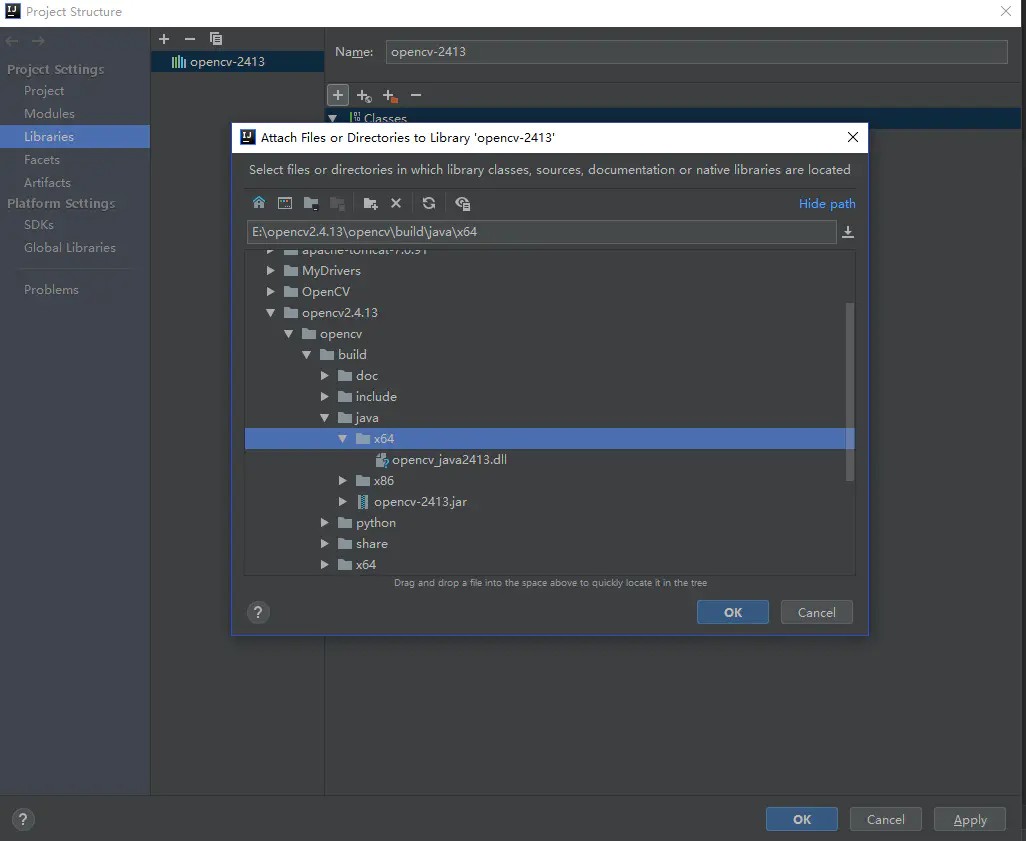Expand the python folder

[x=325, y=523]
